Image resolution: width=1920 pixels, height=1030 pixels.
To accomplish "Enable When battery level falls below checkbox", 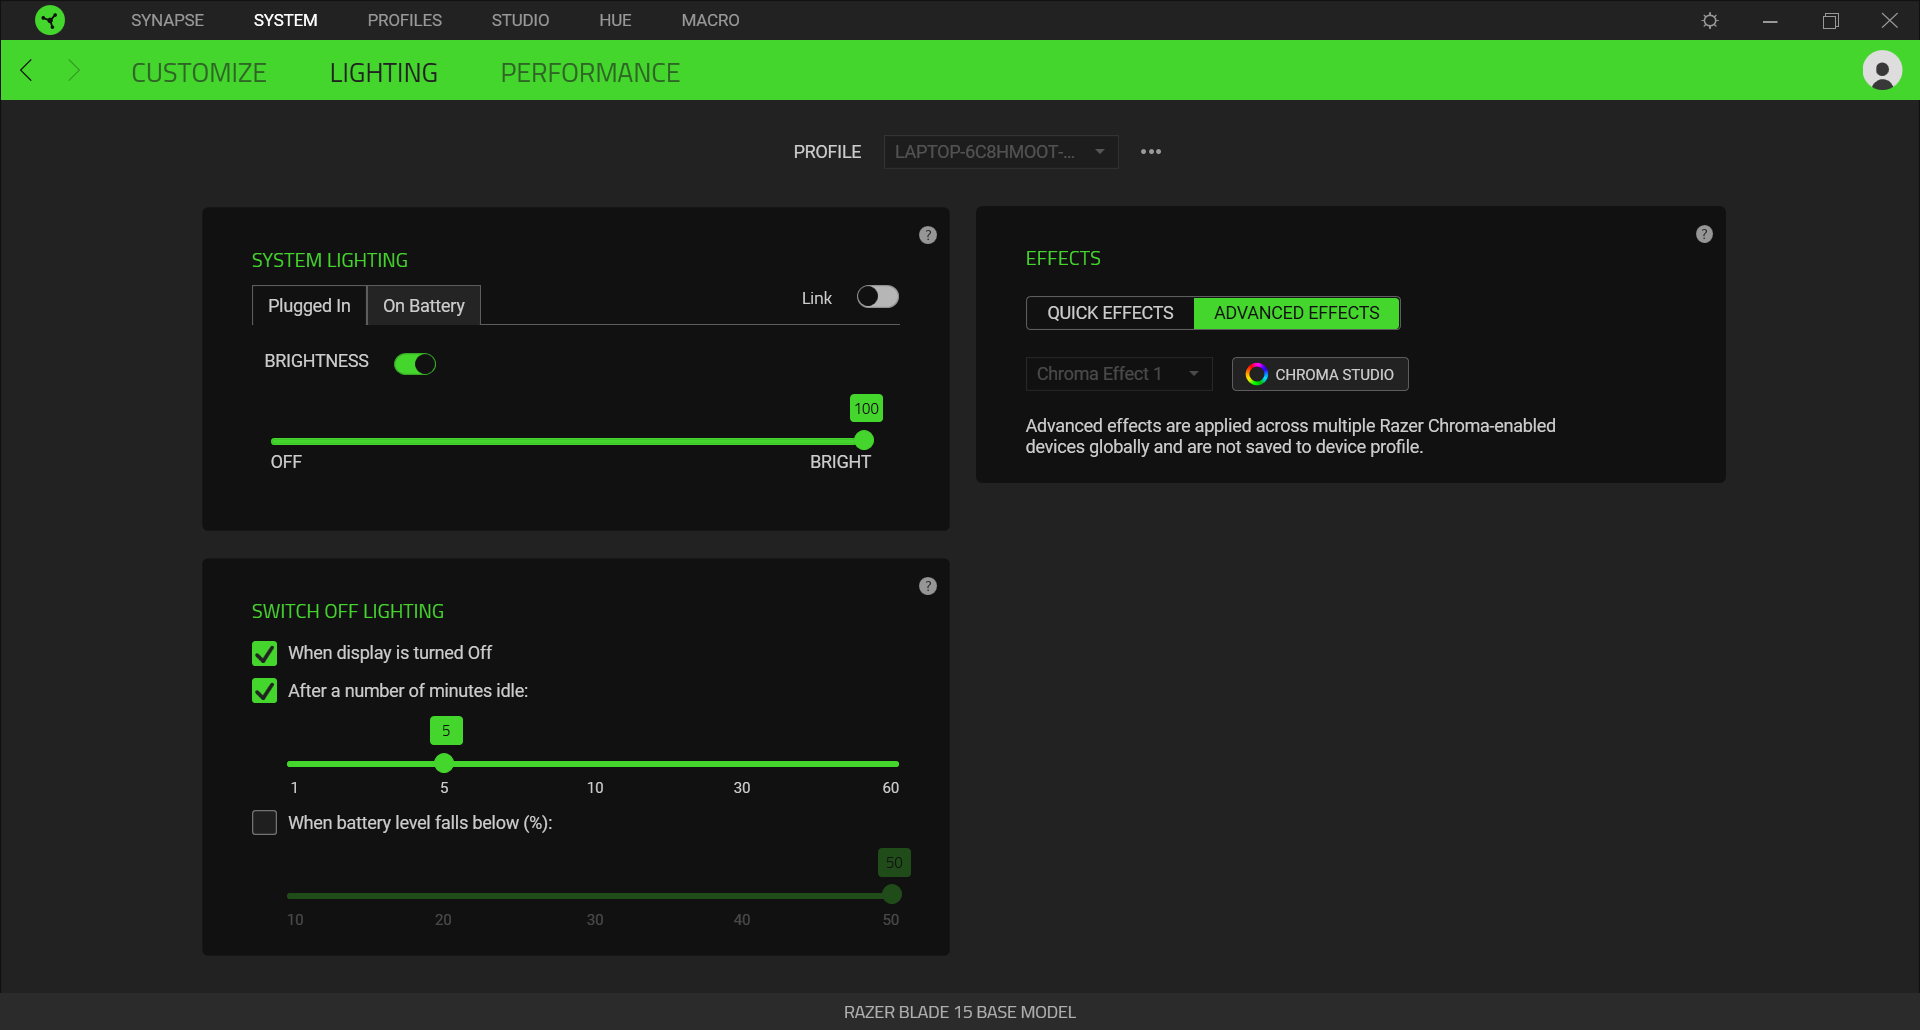I will point(264,823).
